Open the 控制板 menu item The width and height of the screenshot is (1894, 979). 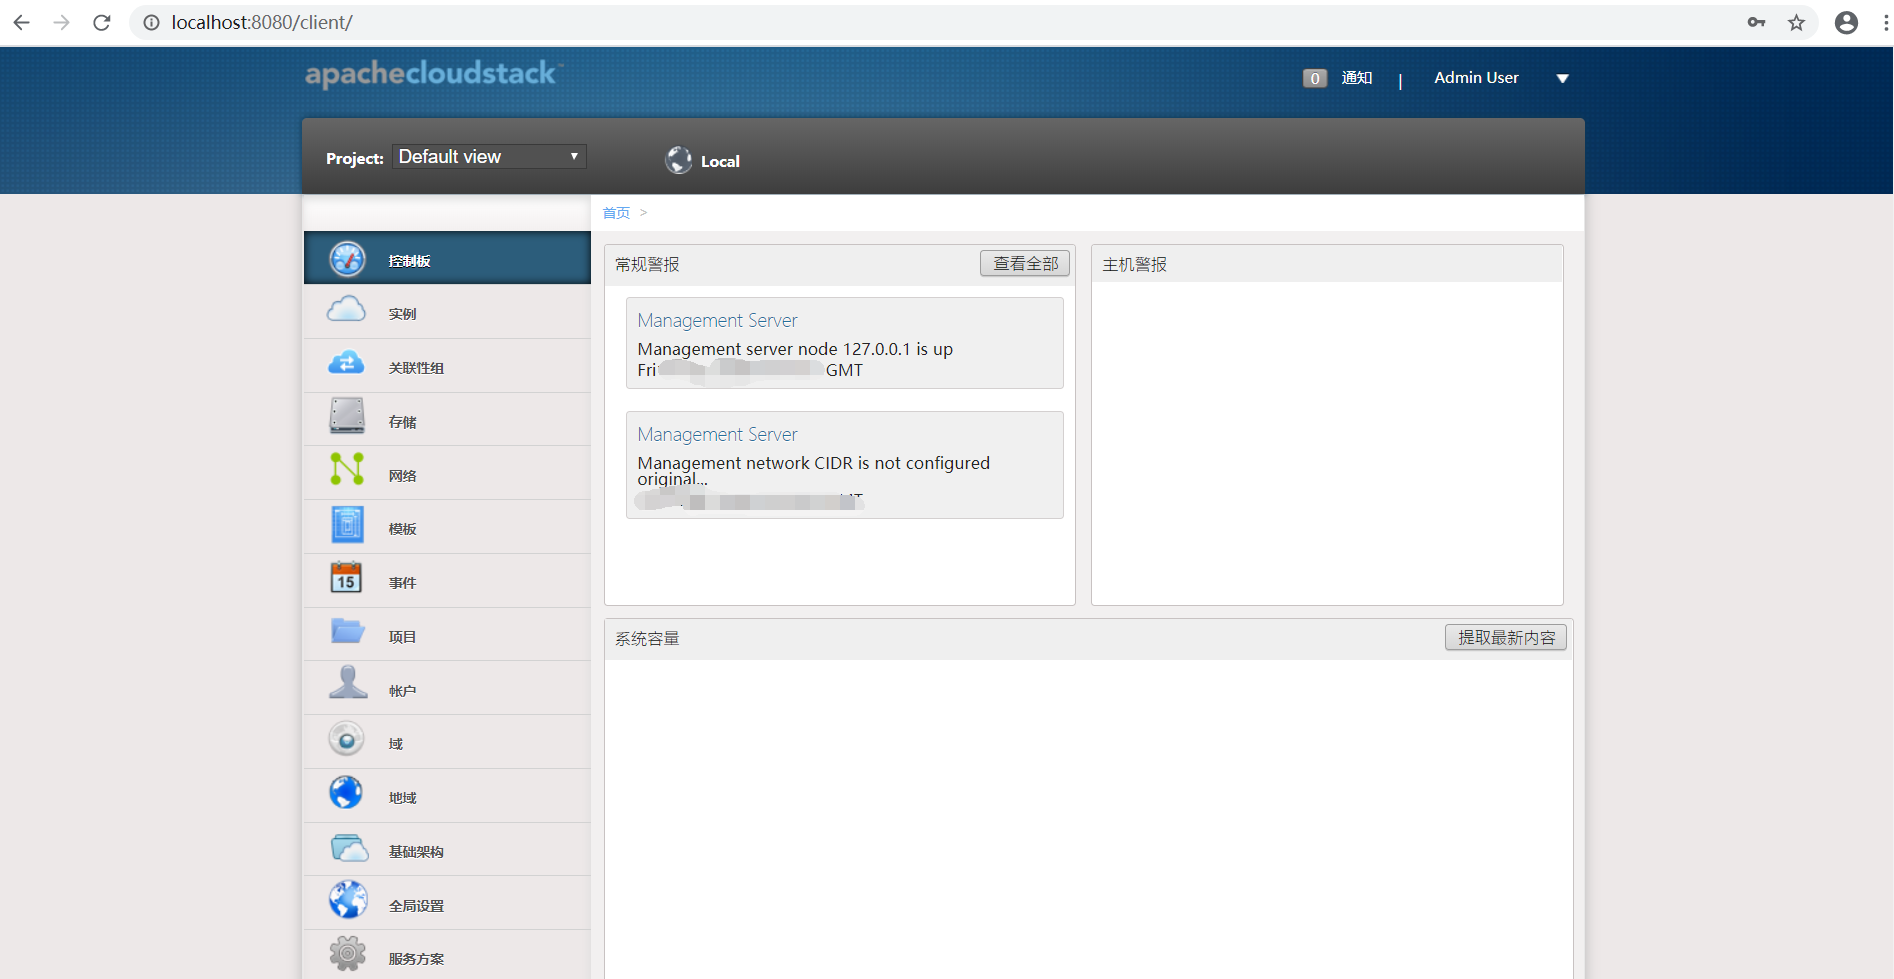click(x=447, y=258)
